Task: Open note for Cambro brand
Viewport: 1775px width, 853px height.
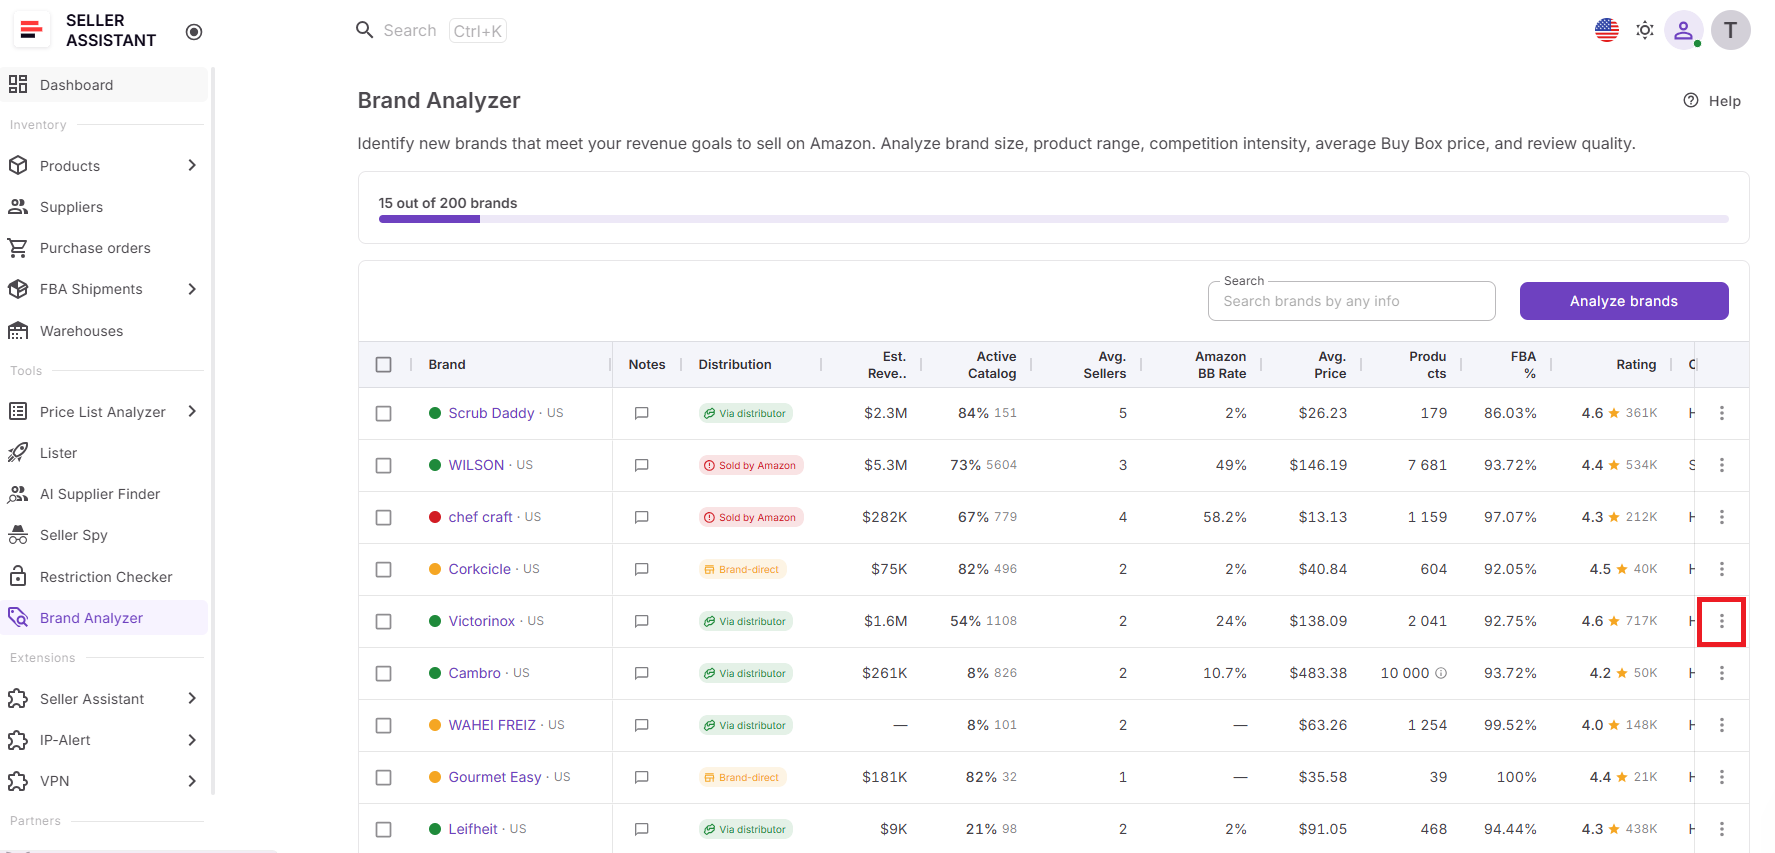Action: click(642, 673)
